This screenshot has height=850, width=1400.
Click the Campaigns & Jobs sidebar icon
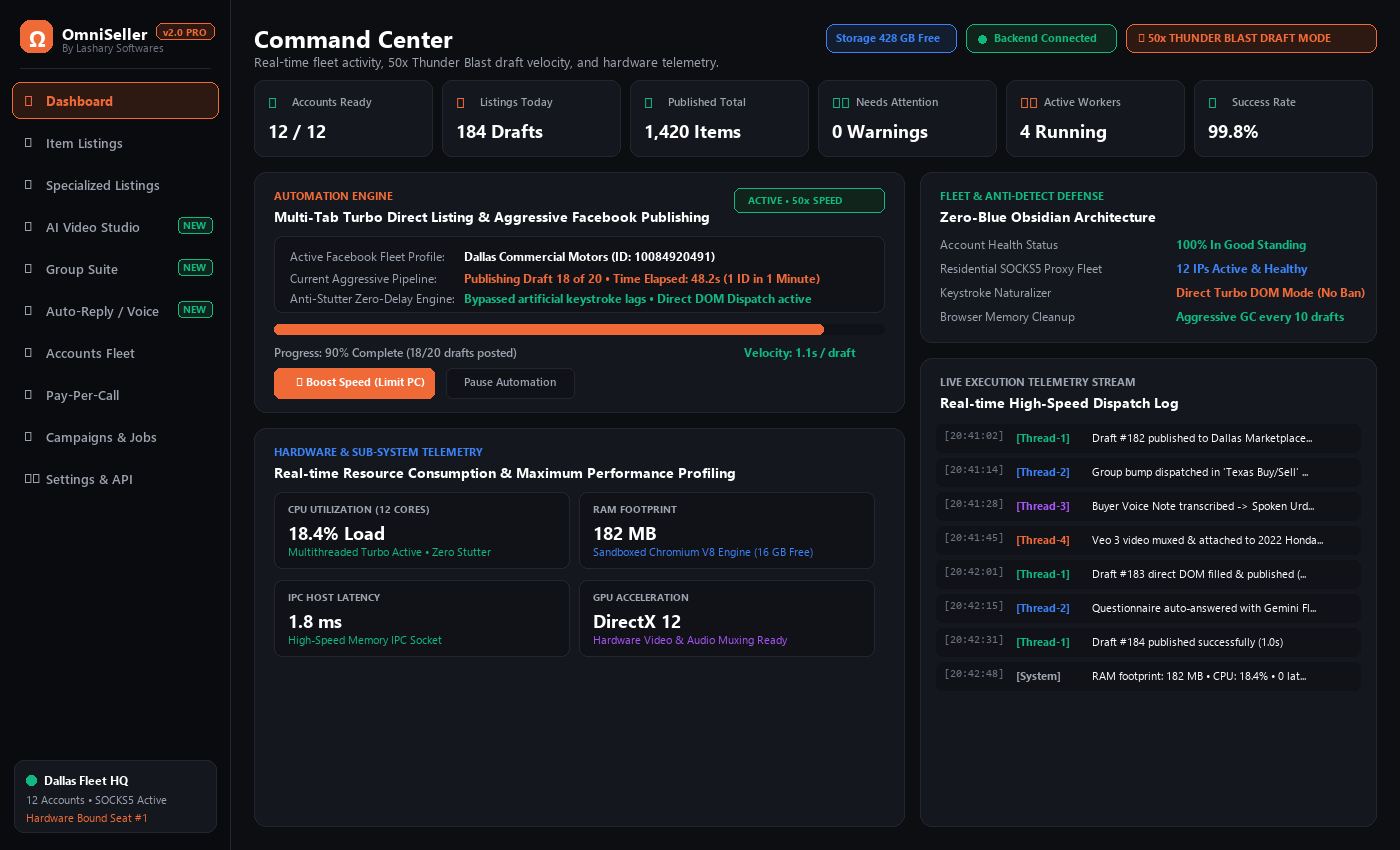tap(29, 437)
